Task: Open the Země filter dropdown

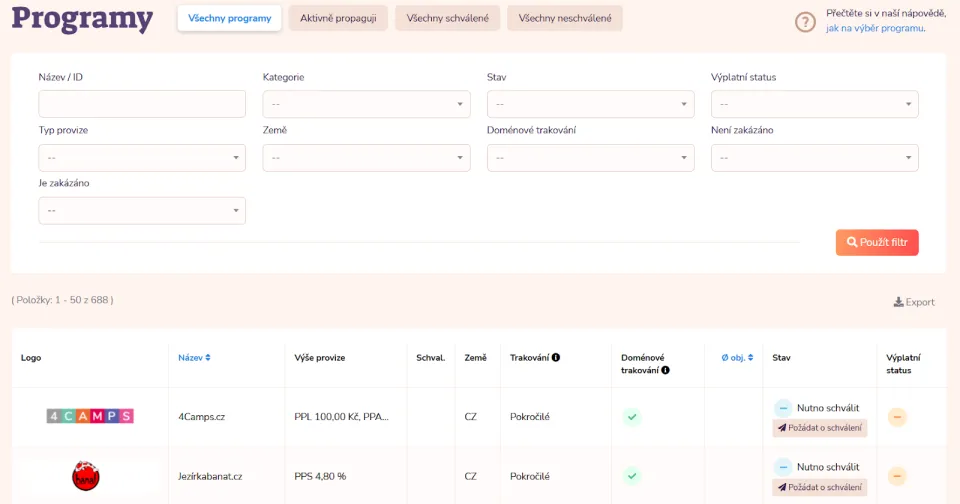Action: point(366,158)
